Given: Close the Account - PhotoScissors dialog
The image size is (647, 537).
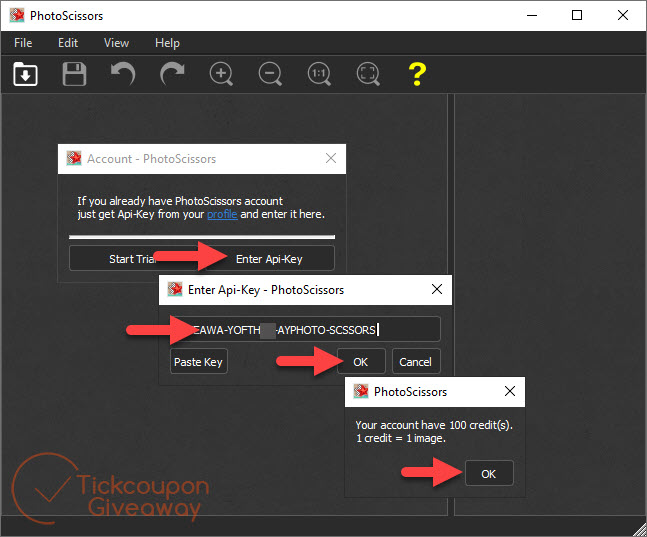Looking at the screenshot, I should (x=331, y=158).
